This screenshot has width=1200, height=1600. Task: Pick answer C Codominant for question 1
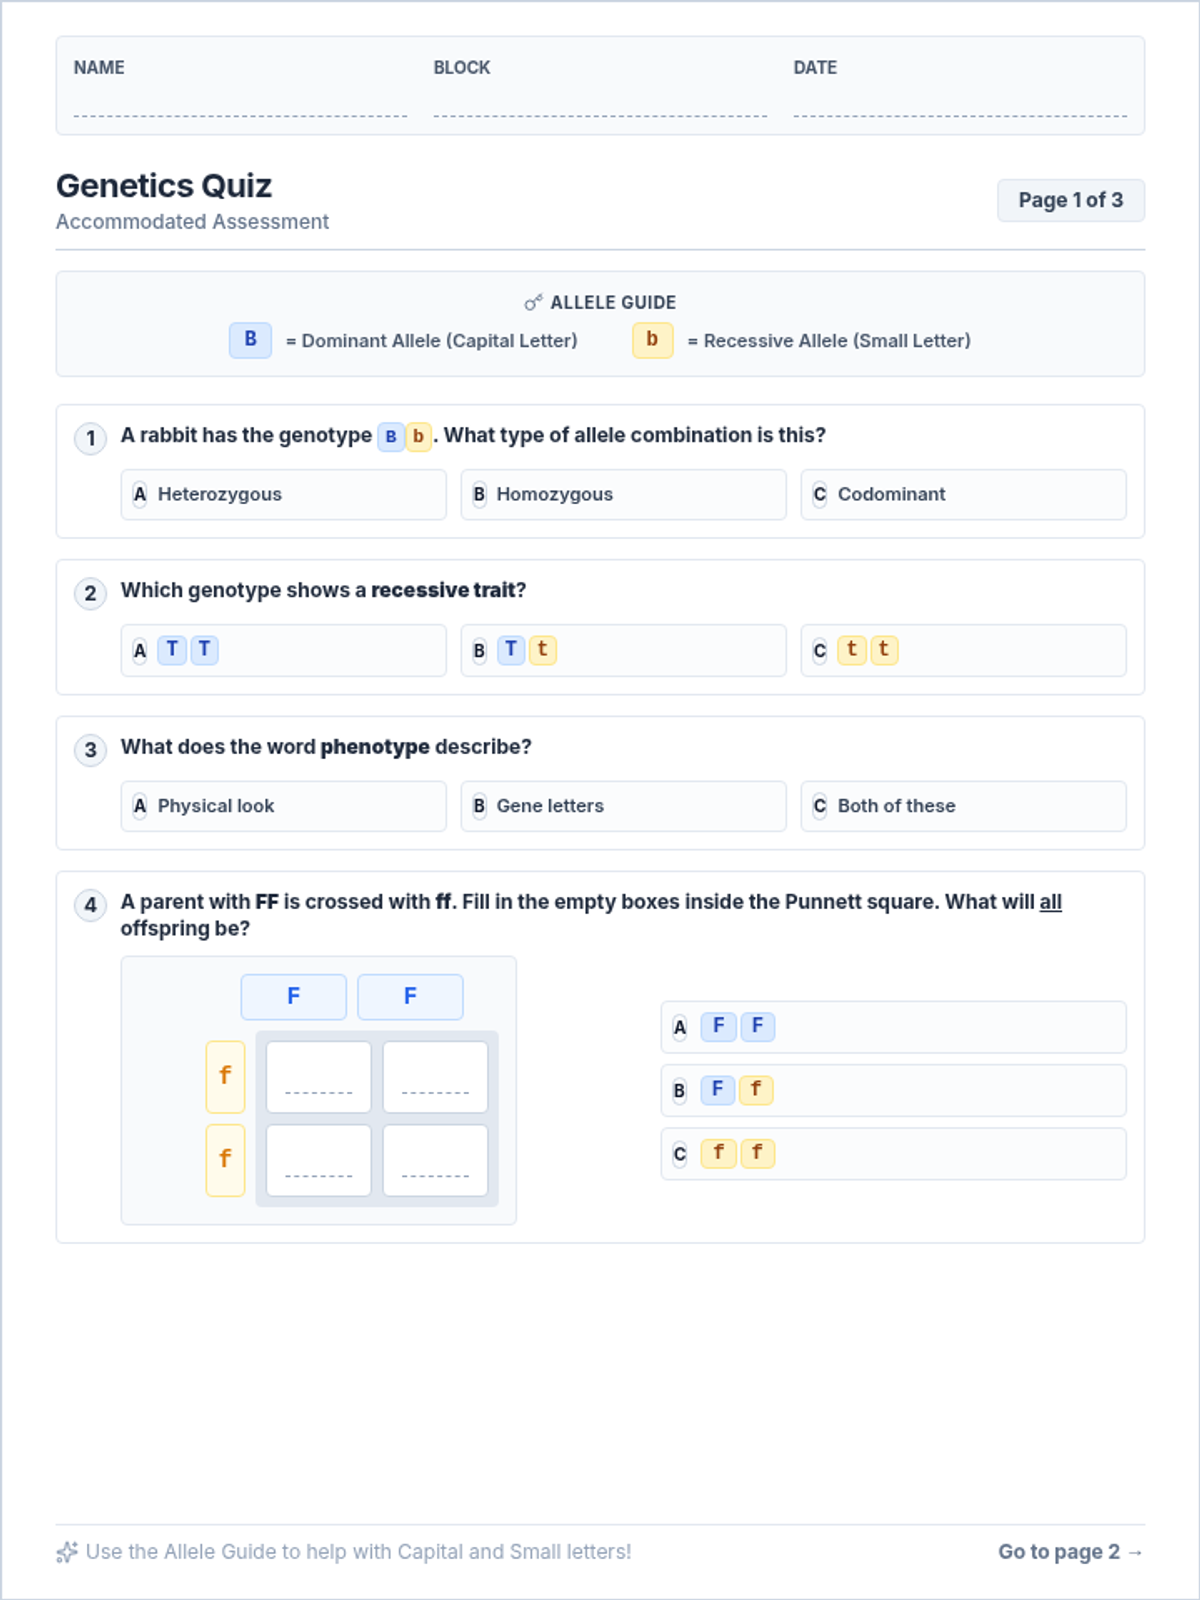tap(963, 495)
